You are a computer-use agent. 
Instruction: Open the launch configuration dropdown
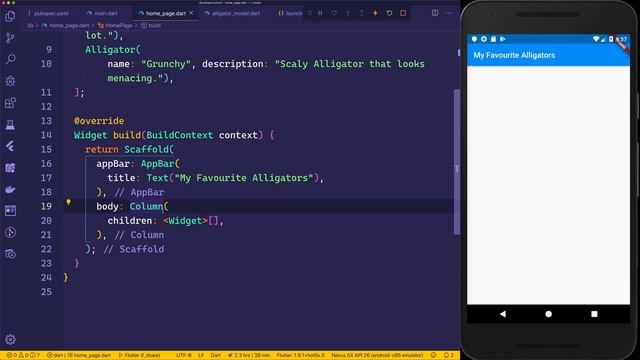pos(291,13)
